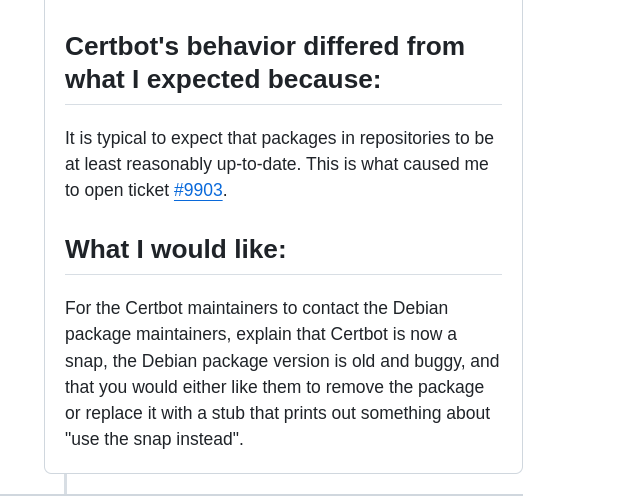Click the paragraph starting "For the Certbot maintainers"

tap(282, 374)
